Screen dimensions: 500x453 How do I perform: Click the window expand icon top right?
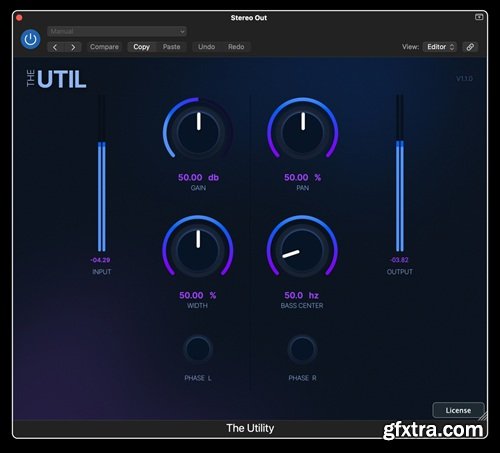click(479, 17)
